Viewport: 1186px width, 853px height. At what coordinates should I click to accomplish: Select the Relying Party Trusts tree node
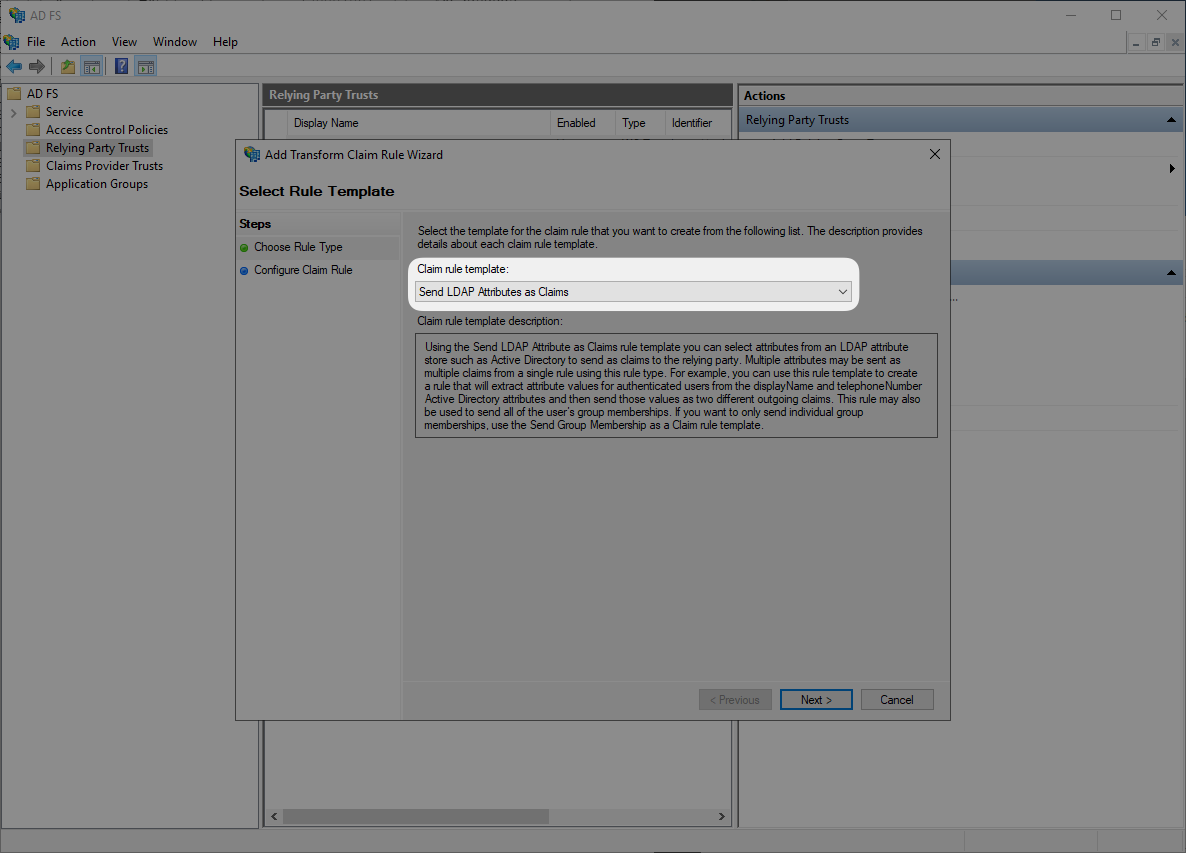pos(95,147)
